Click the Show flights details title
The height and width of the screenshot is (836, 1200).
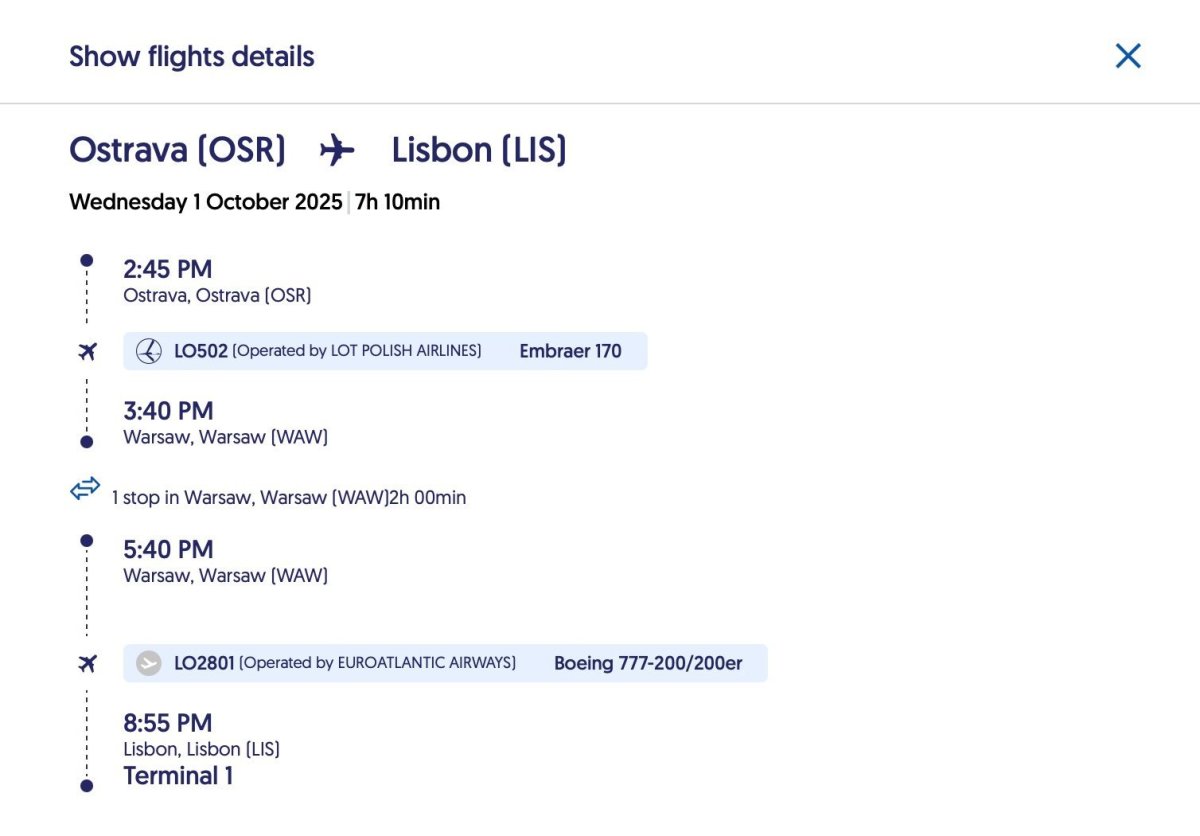click(192, 56)
